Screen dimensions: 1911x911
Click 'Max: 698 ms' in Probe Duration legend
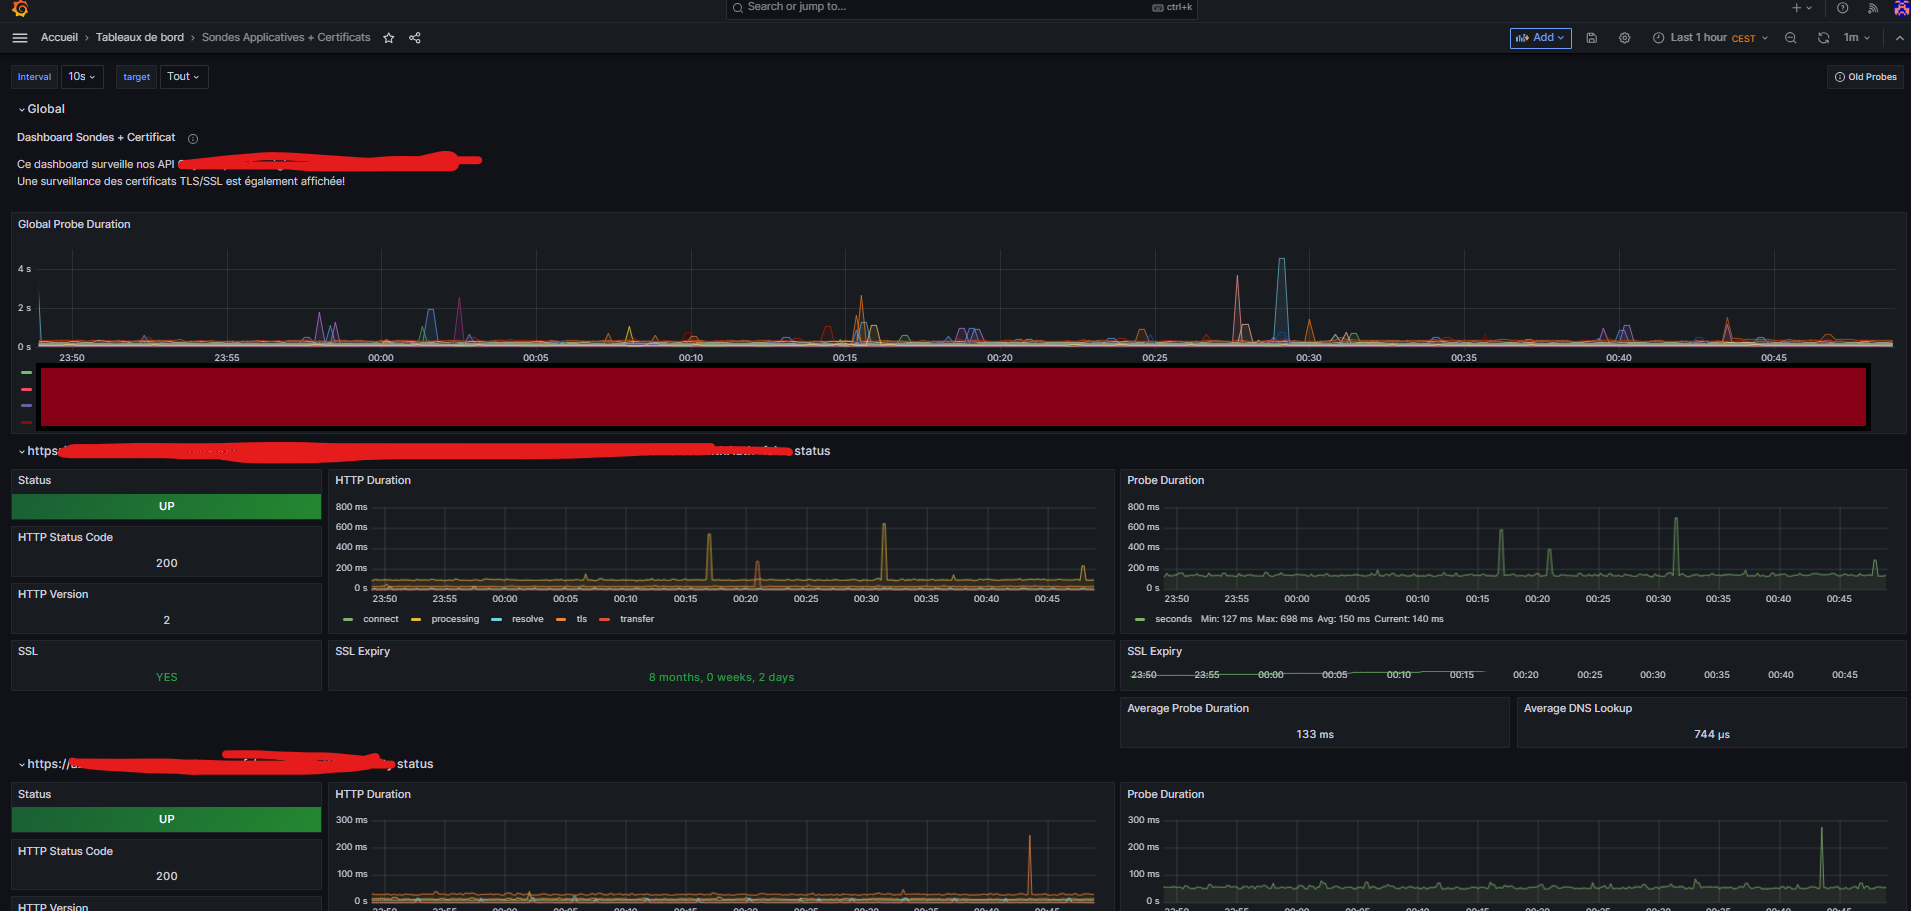coord(1285,620)
